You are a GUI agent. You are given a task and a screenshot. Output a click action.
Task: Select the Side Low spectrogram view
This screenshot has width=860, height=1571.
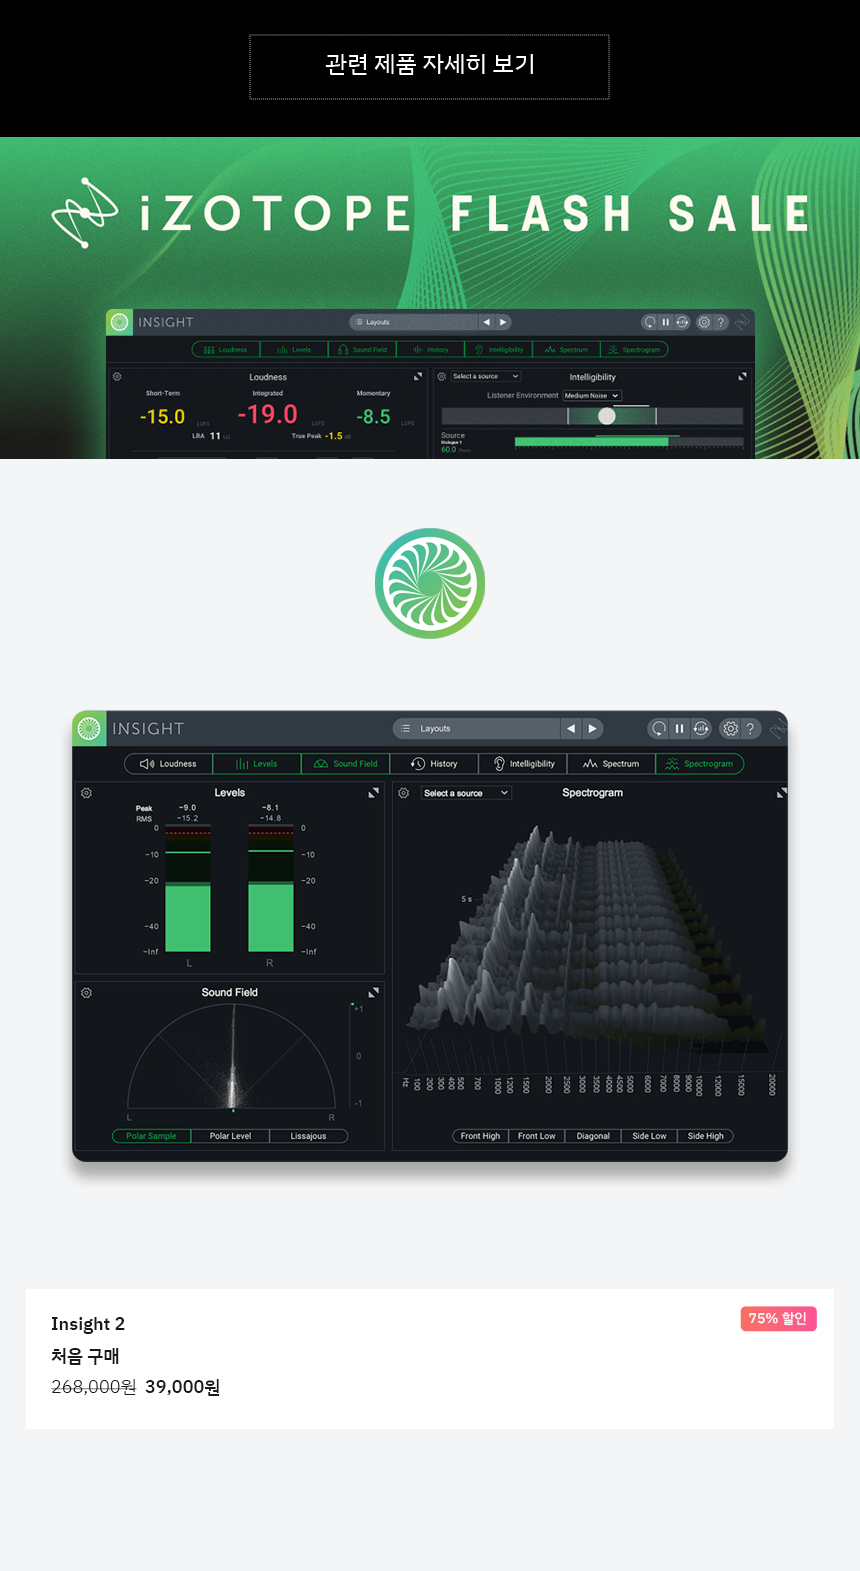pyautogui.click(x=649, y=1136)
